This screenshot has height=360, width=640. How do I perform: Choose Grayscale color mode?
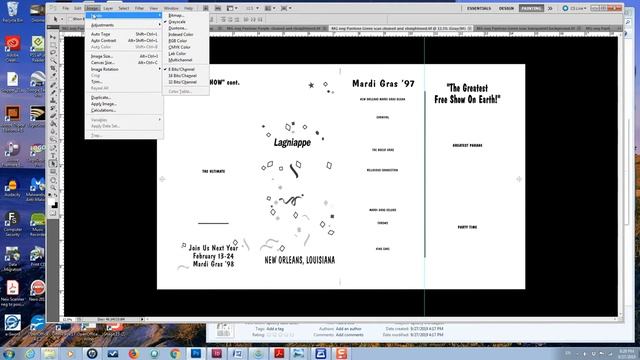coord(177,22)
